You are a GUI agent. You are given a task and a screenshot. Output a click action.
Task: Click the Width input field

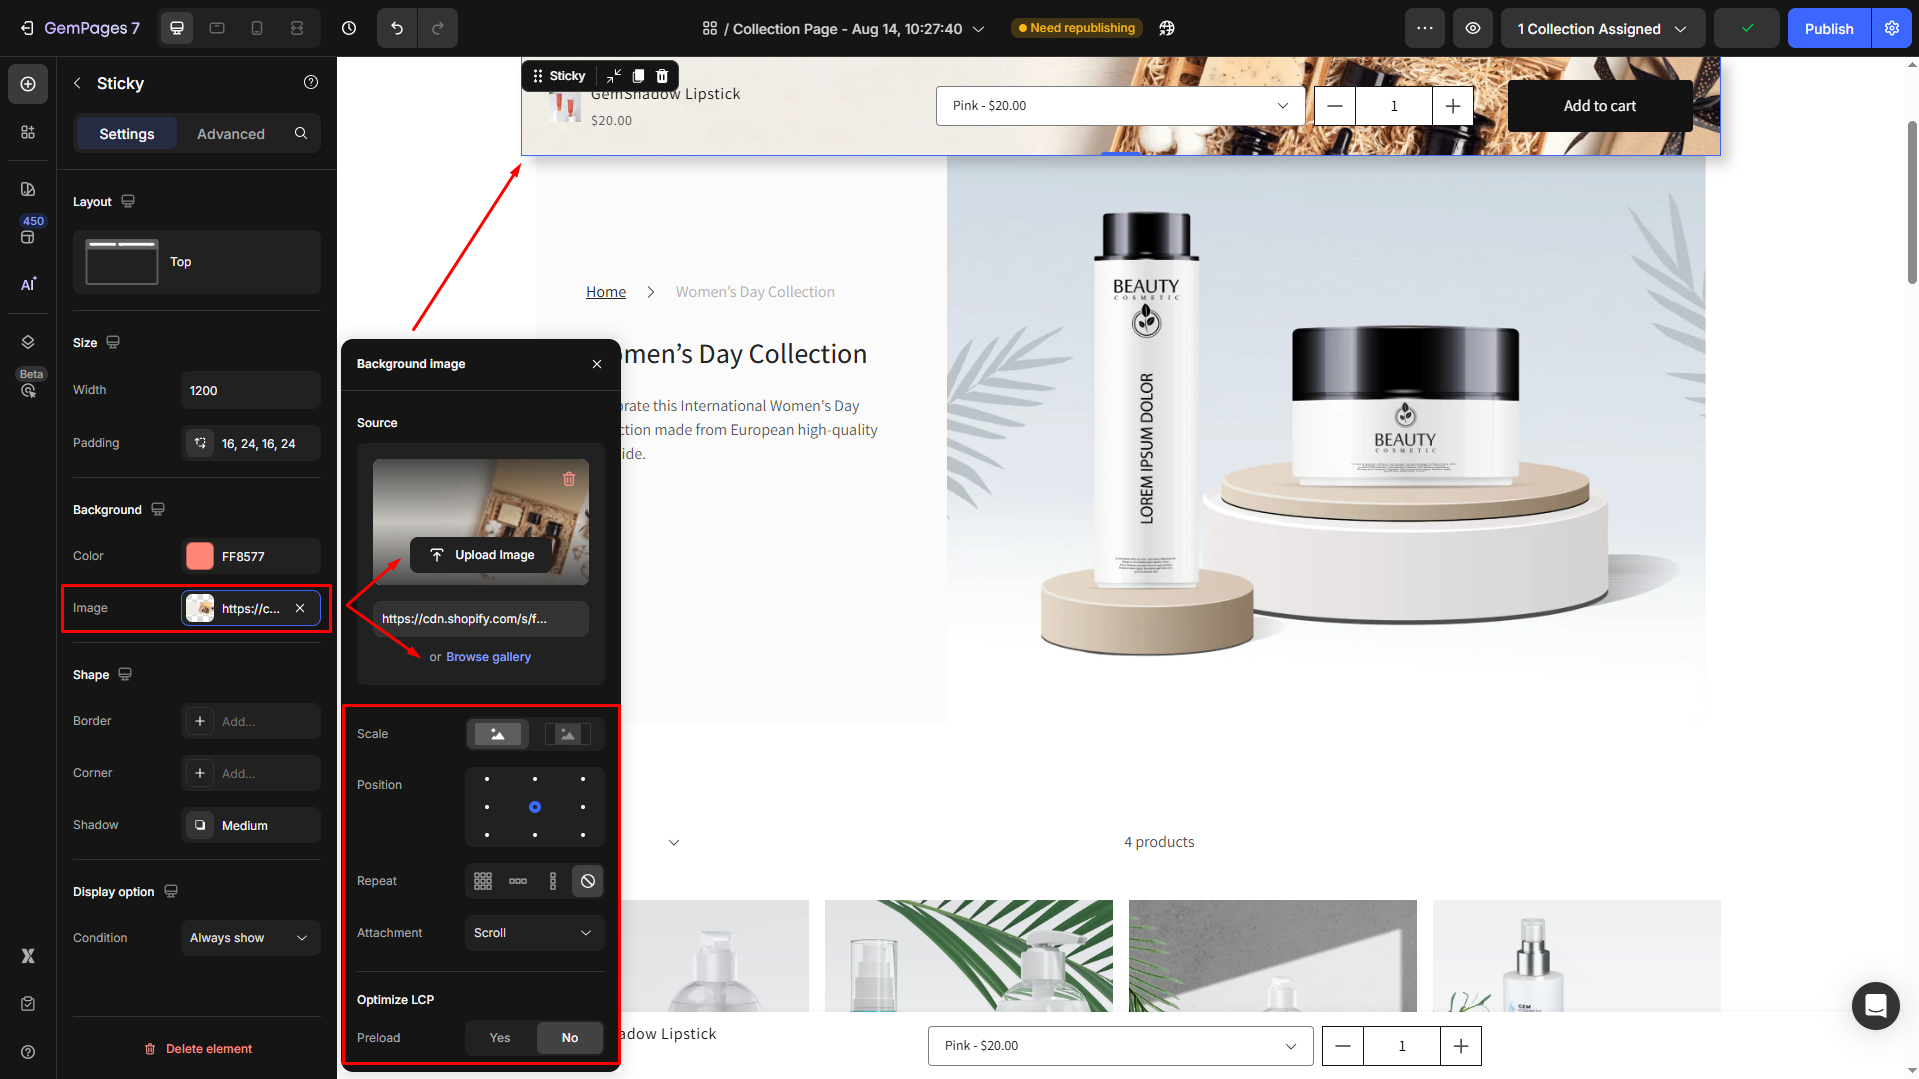[x=250, y=391]
